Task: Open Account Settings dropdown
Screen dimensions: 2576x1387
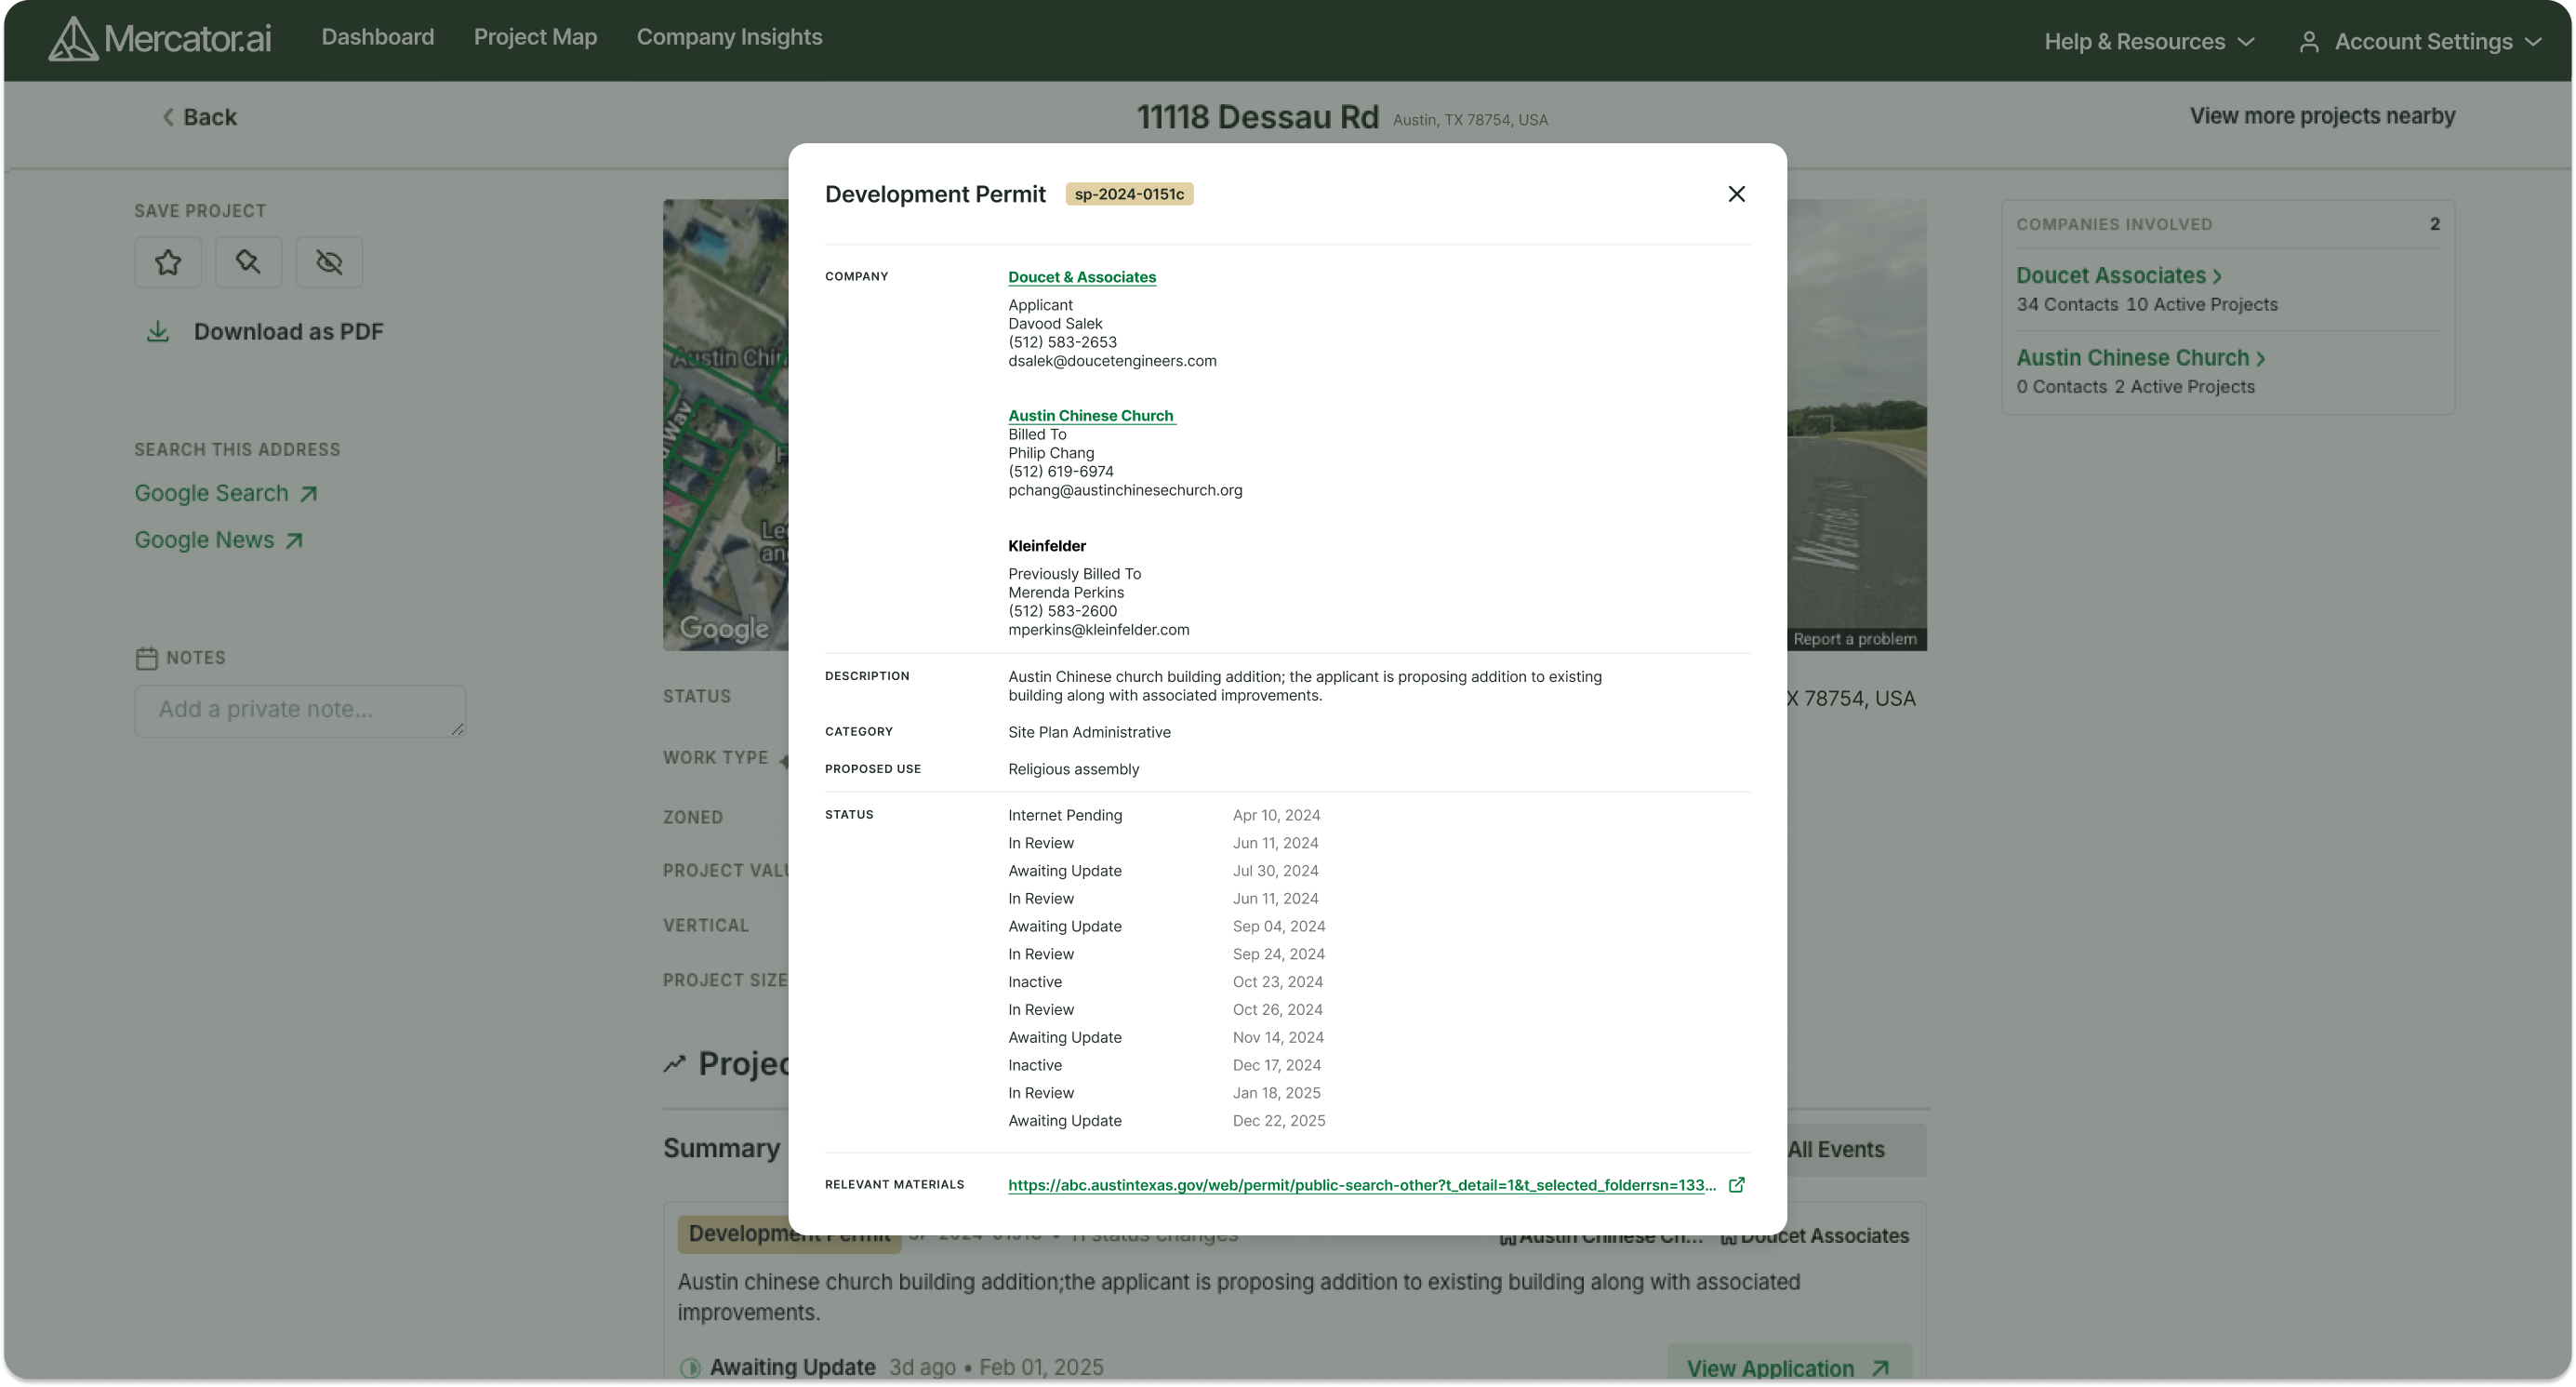Action: tap(2421, 42)
